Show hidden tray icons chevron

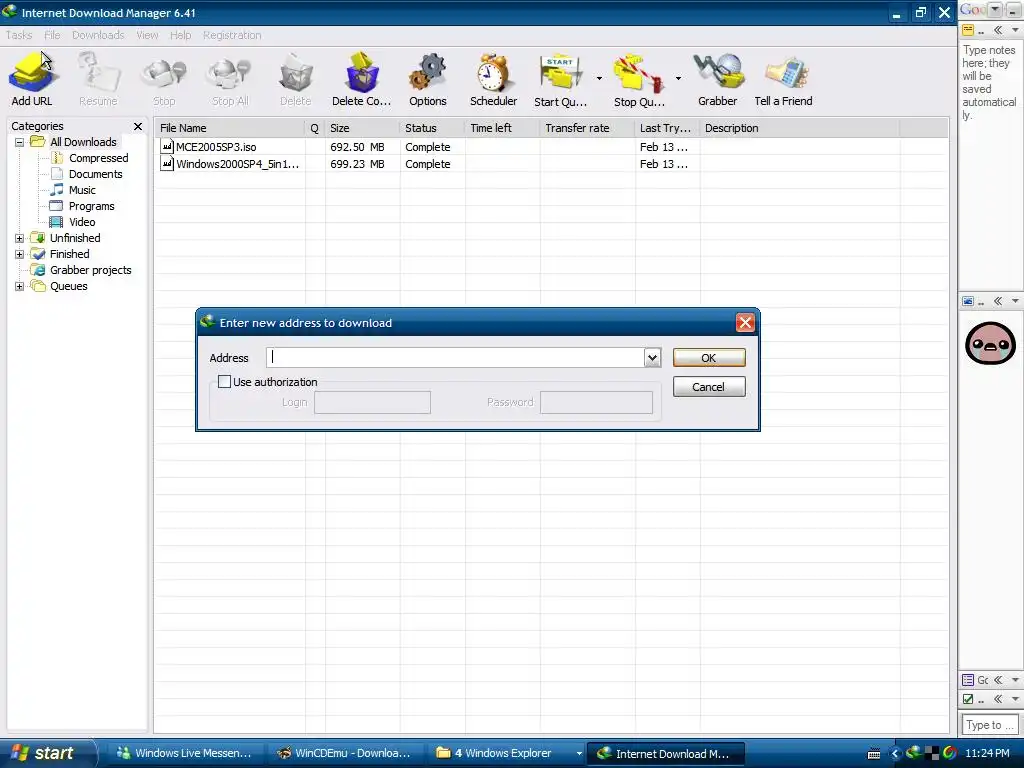coord(895,753)
